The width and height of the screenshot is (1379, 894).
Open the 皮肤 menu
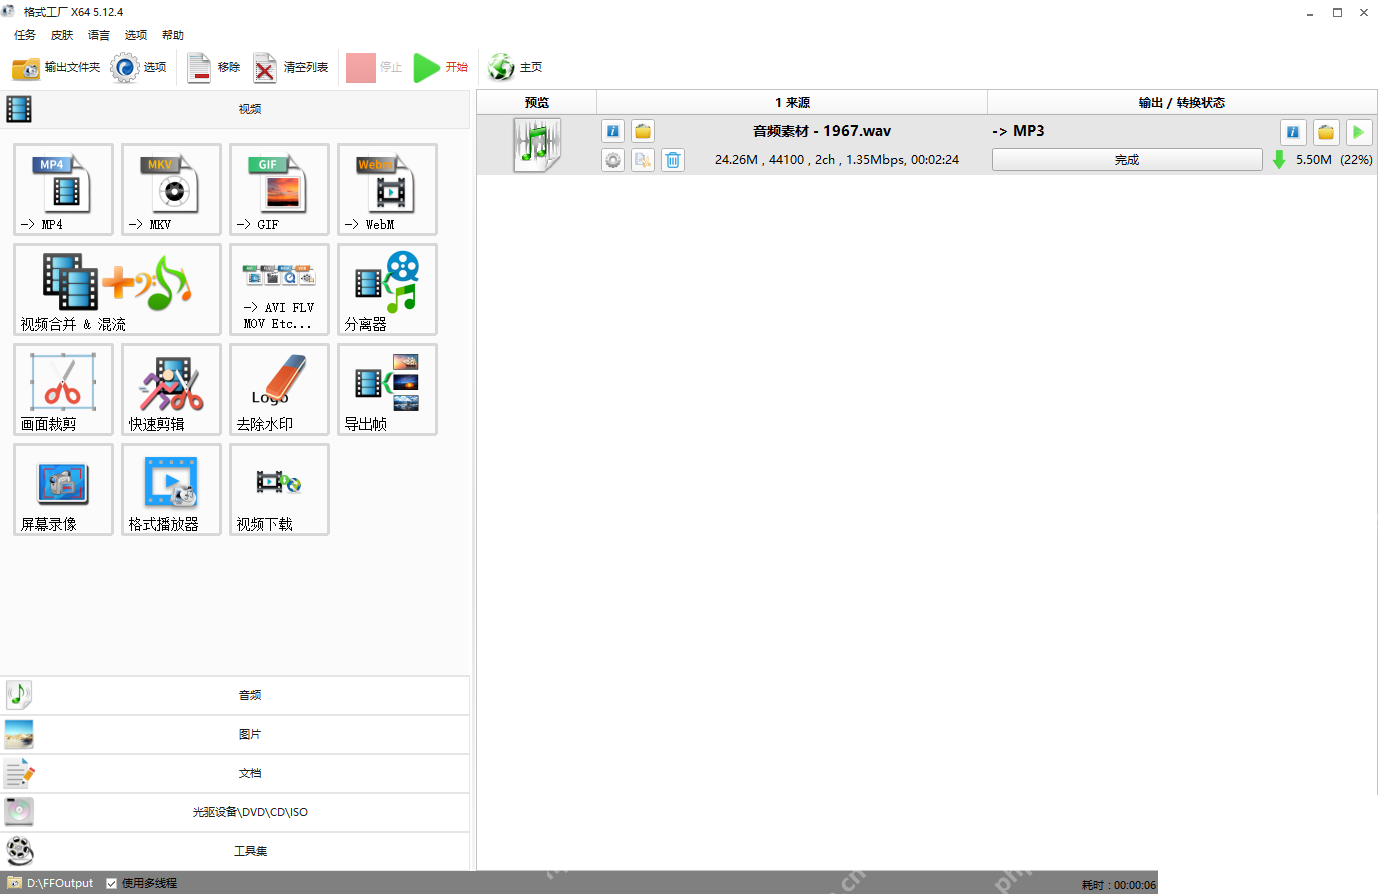[62, 35]
